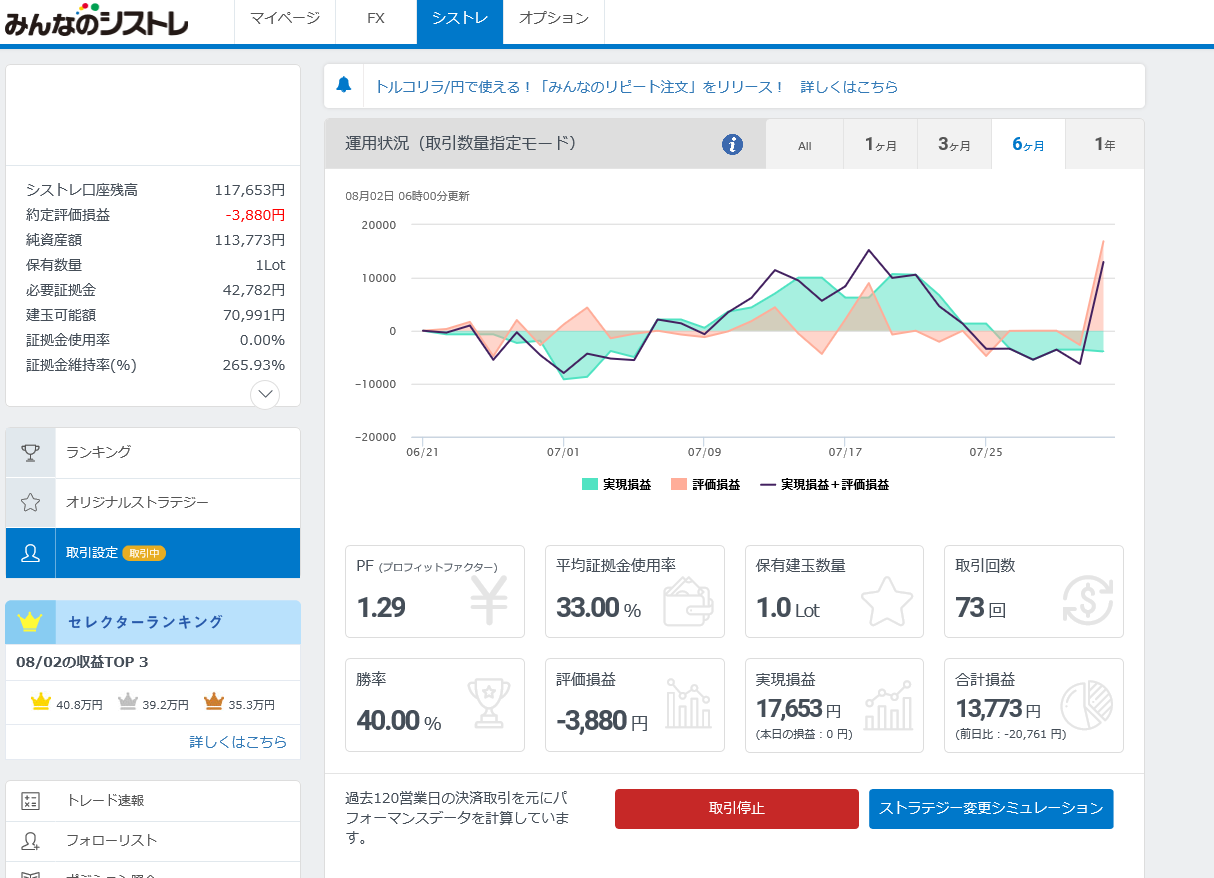The width and height of the screenshot is (1214, 878).
Task: Toggle 評価損益 series in the chart legend
Action: pos(706,484)
